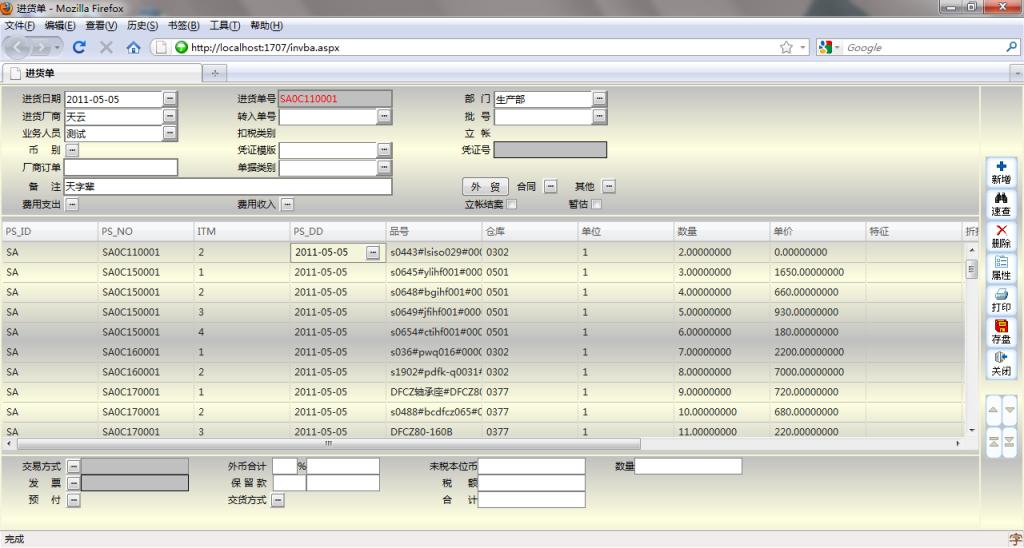Viewport: 1024px width, 548px height.
Task: Click the 仓库 column header
Action: pos(530,231)
